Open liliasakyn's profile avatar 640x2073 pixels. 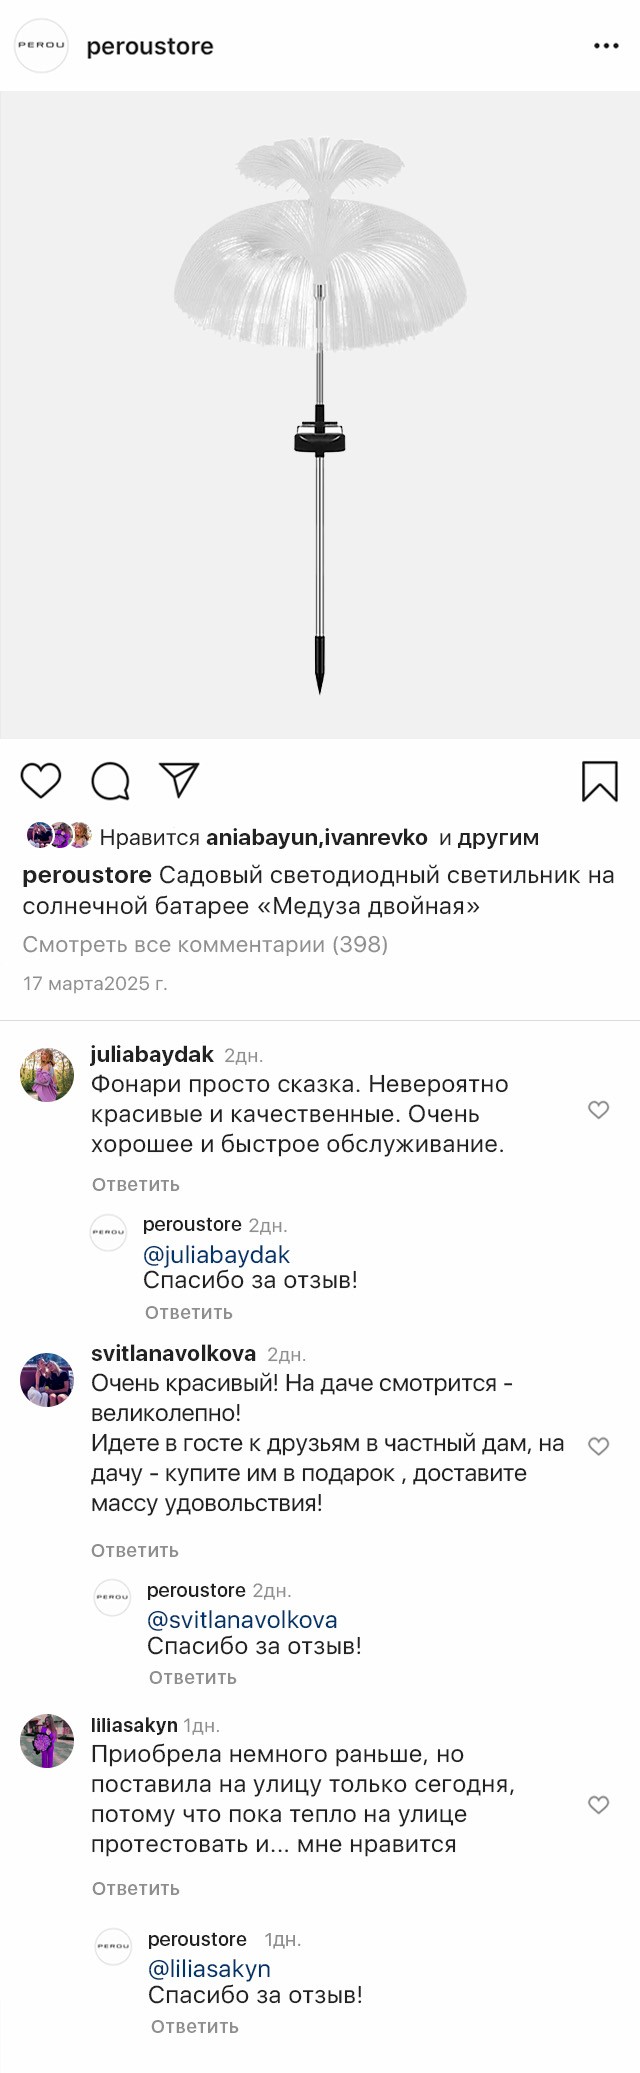(47, 1740)
